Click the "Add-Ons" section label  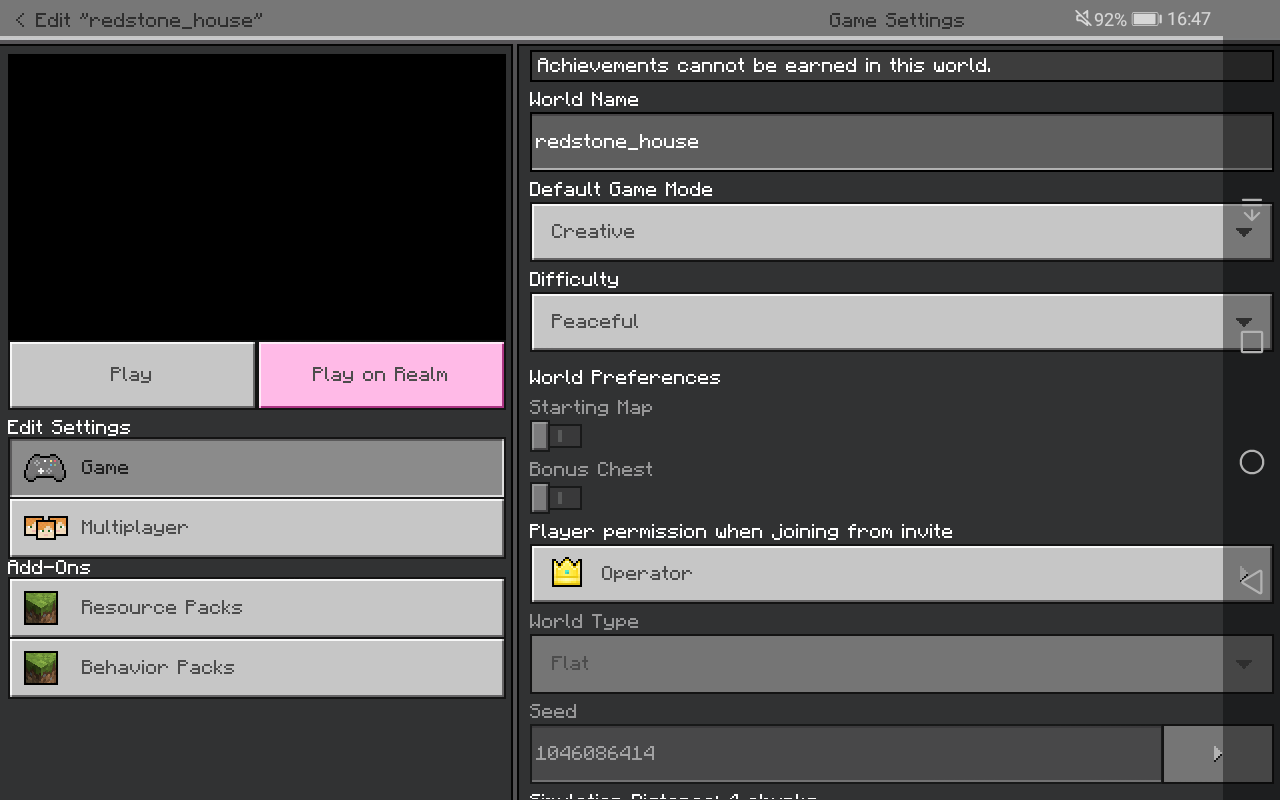click(x=49, y=567)
